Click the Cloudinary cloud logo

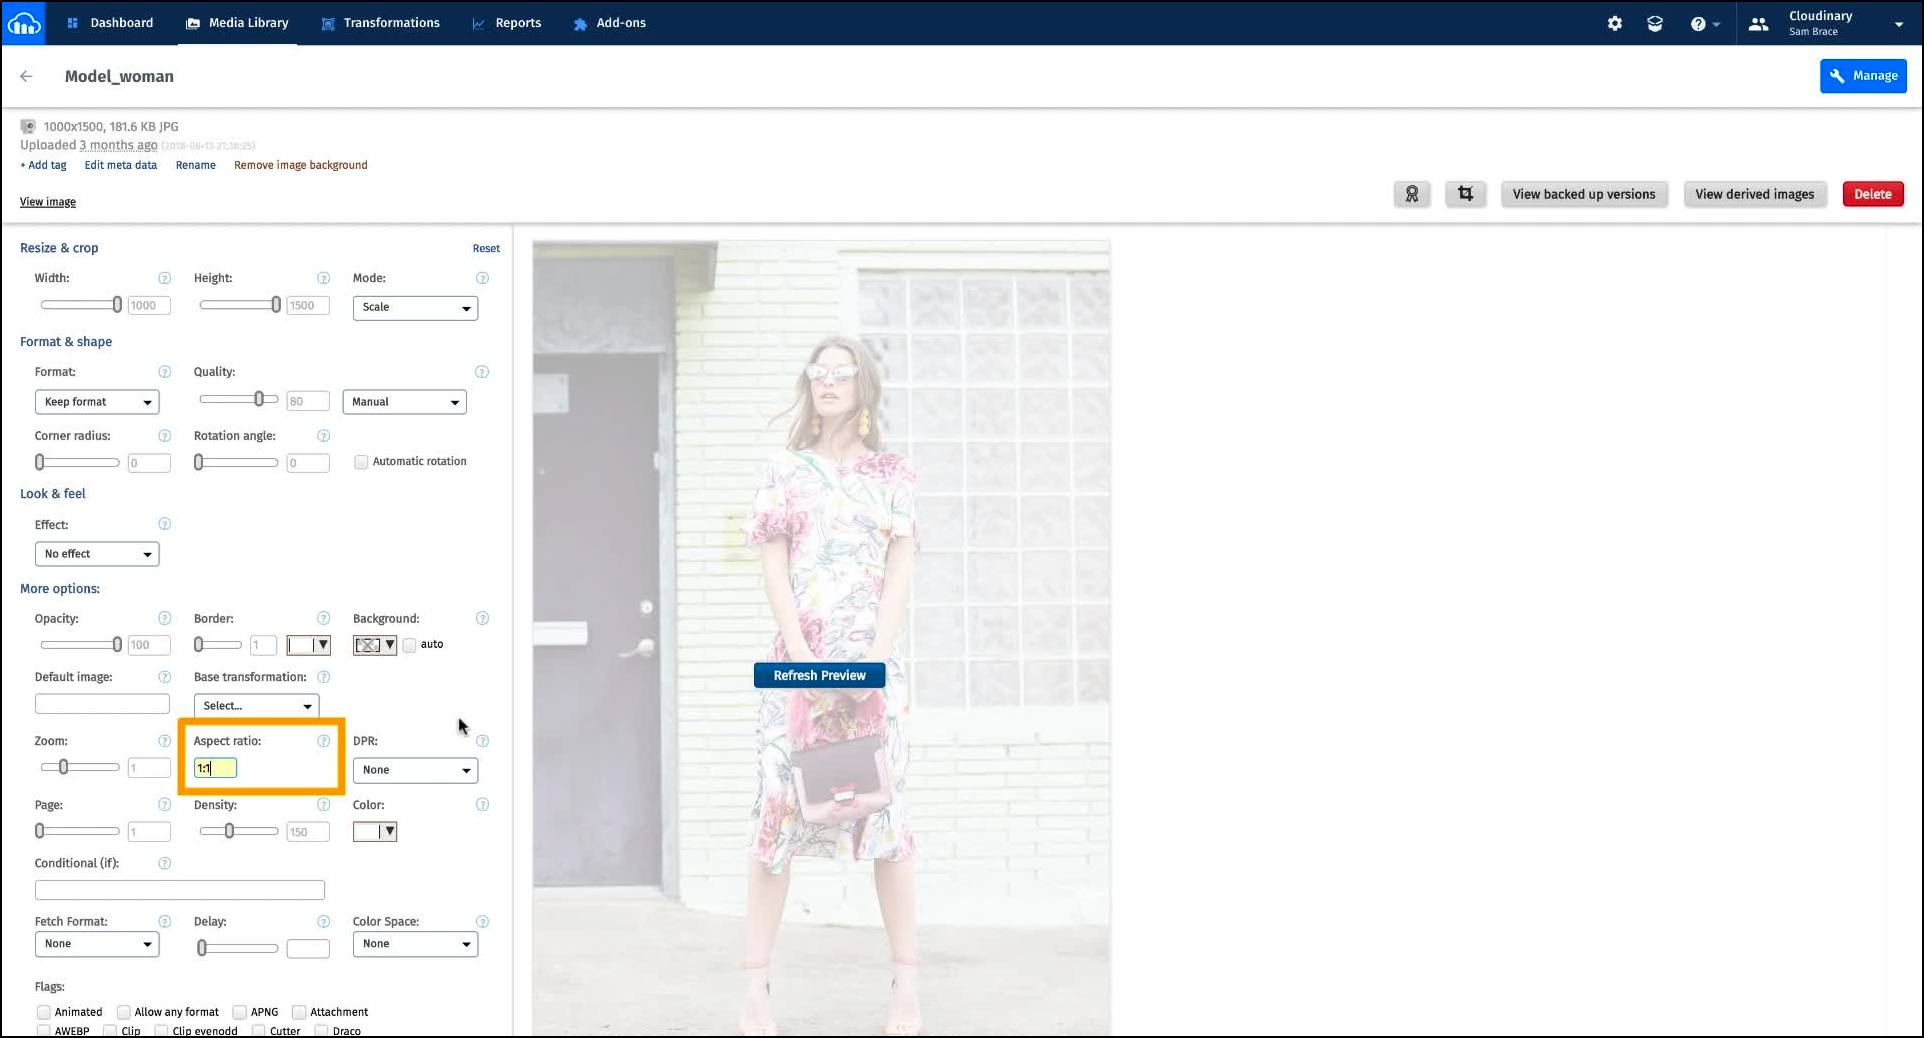tap(23, 23)
